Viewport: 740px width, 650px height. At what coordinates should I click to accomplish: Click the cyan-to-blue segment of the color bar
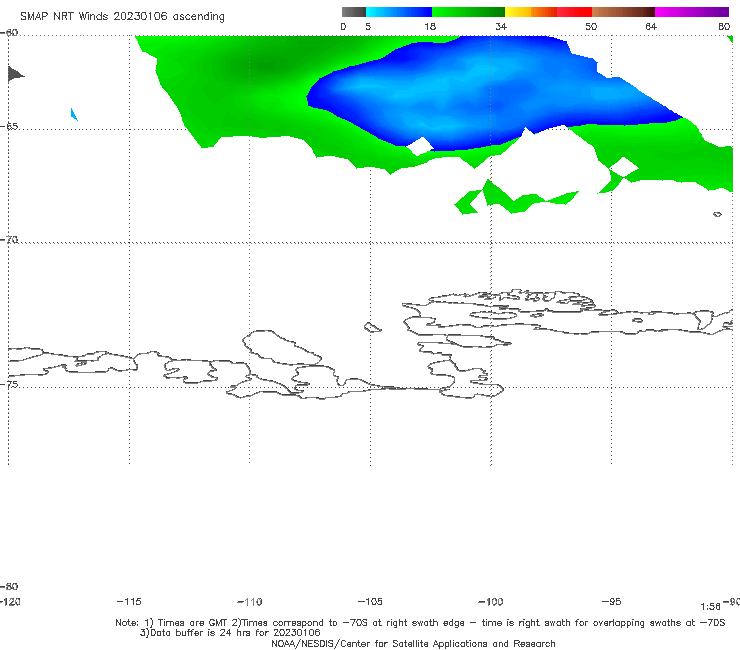tap(399, 12)
